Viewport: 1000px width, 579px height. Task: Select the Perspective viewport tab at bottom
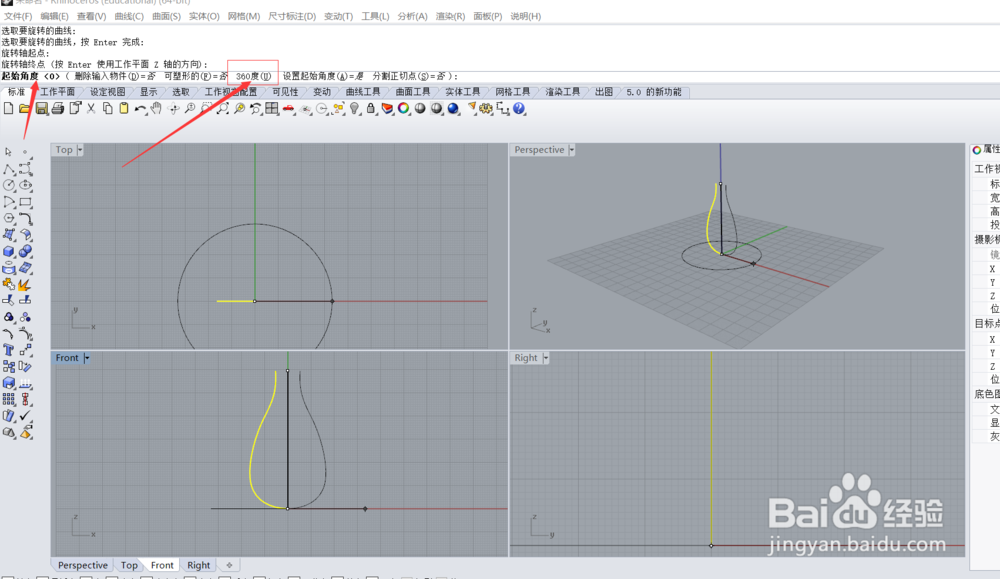(83, 565)
